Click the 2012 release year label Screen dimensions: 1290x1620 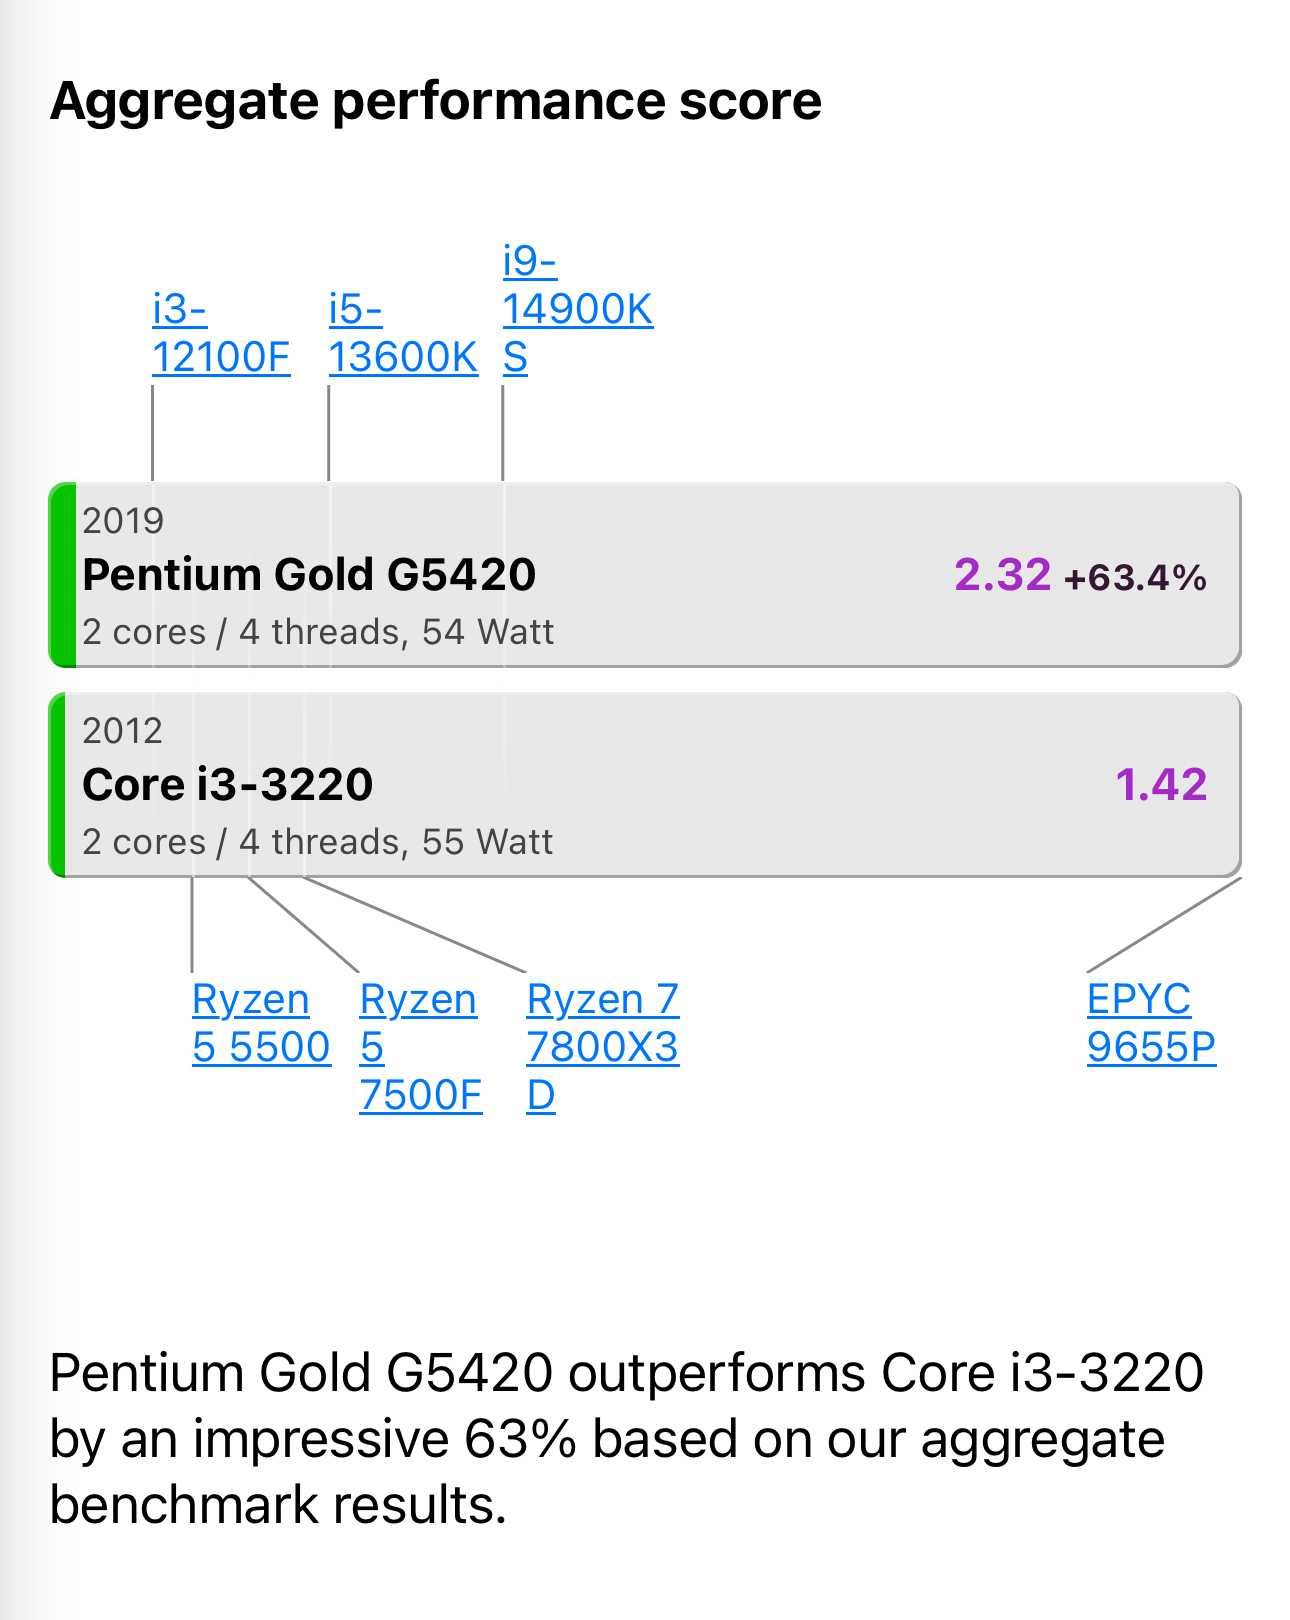(x=122, y=730)
